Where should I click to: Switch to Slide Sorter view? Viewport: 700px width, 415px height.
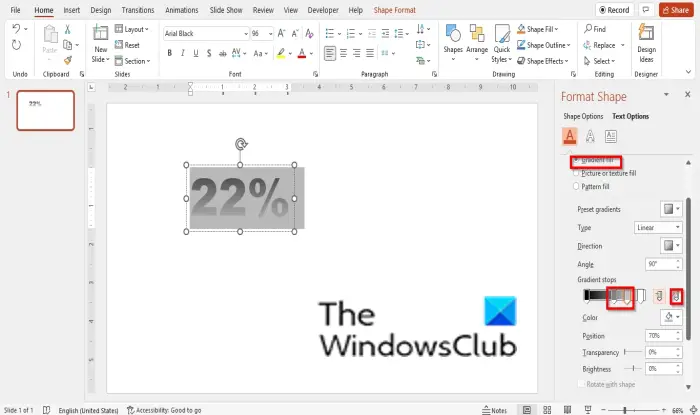pos(547,410)
